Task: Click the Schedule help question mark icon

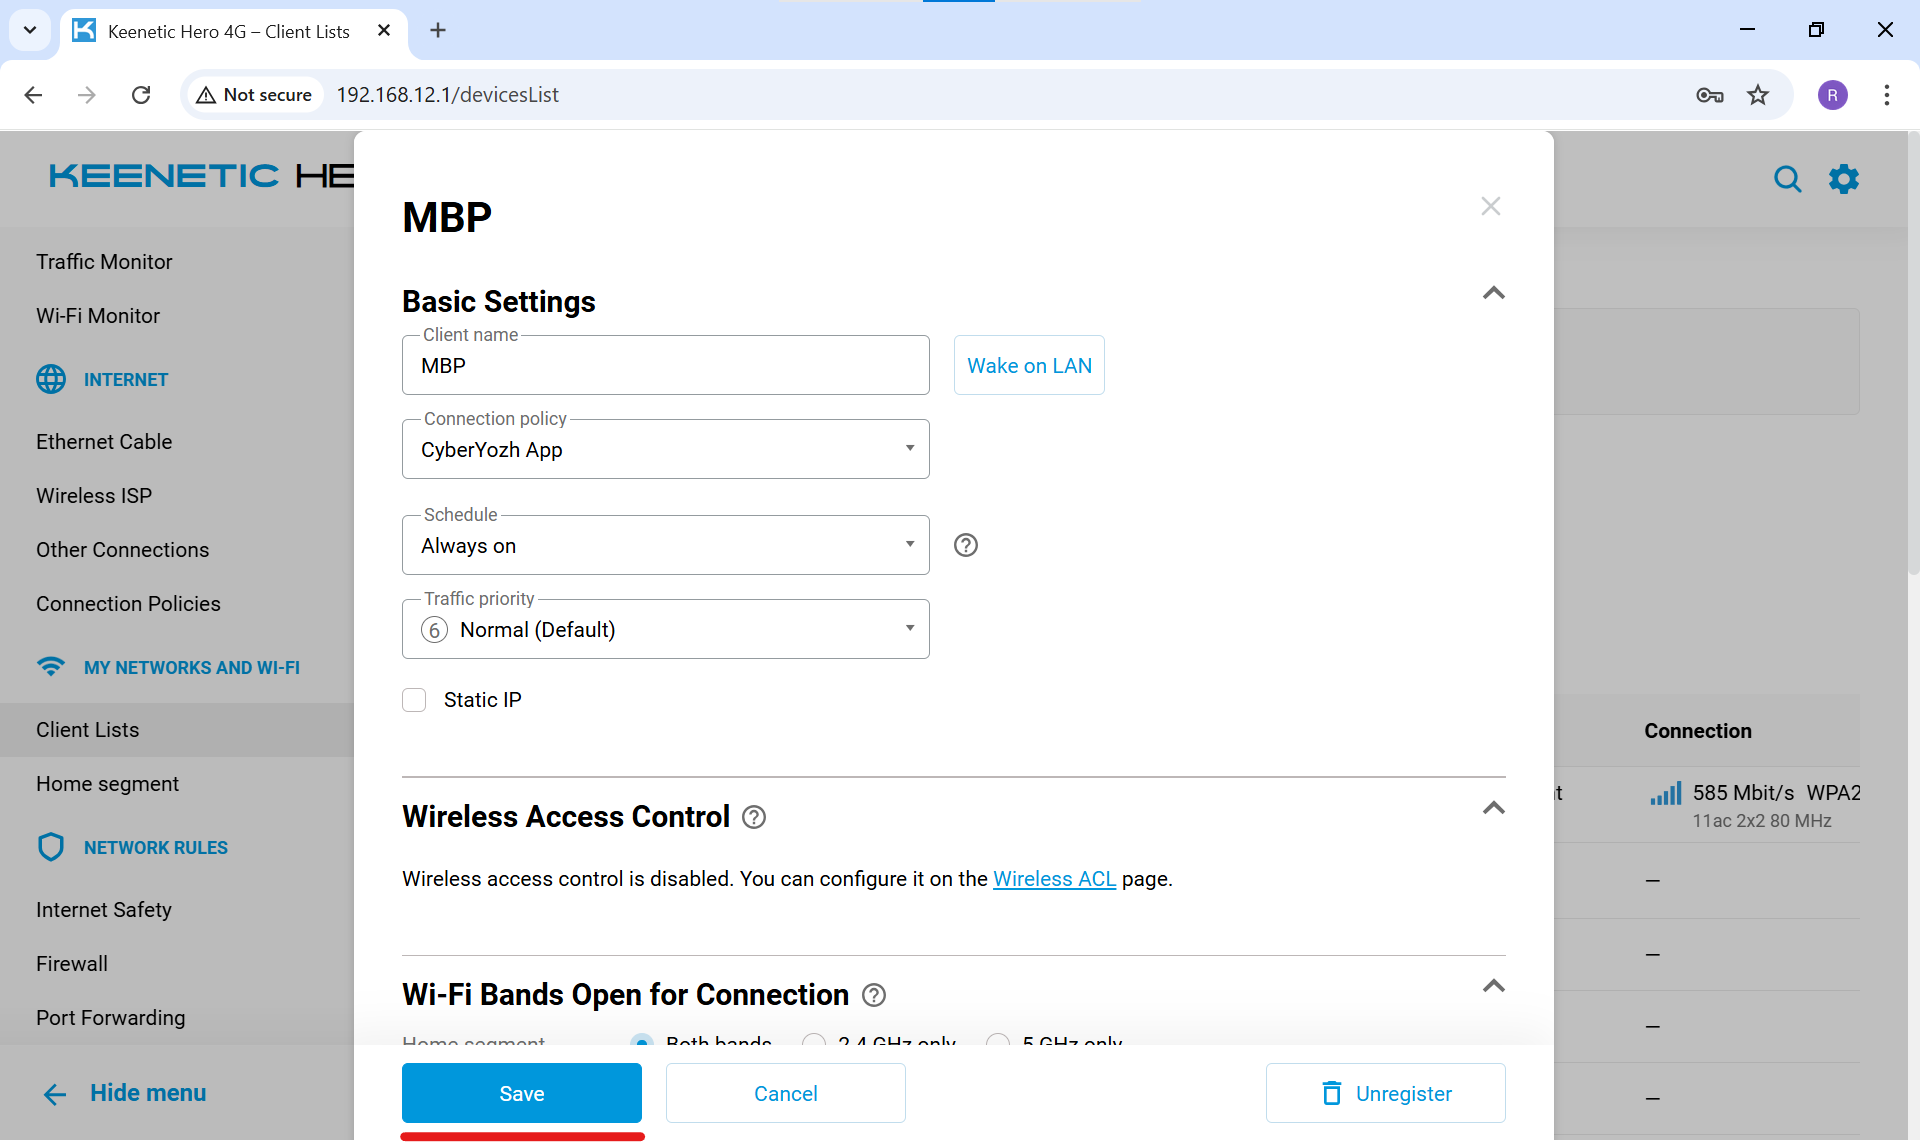Action: [x=965, y=545]
